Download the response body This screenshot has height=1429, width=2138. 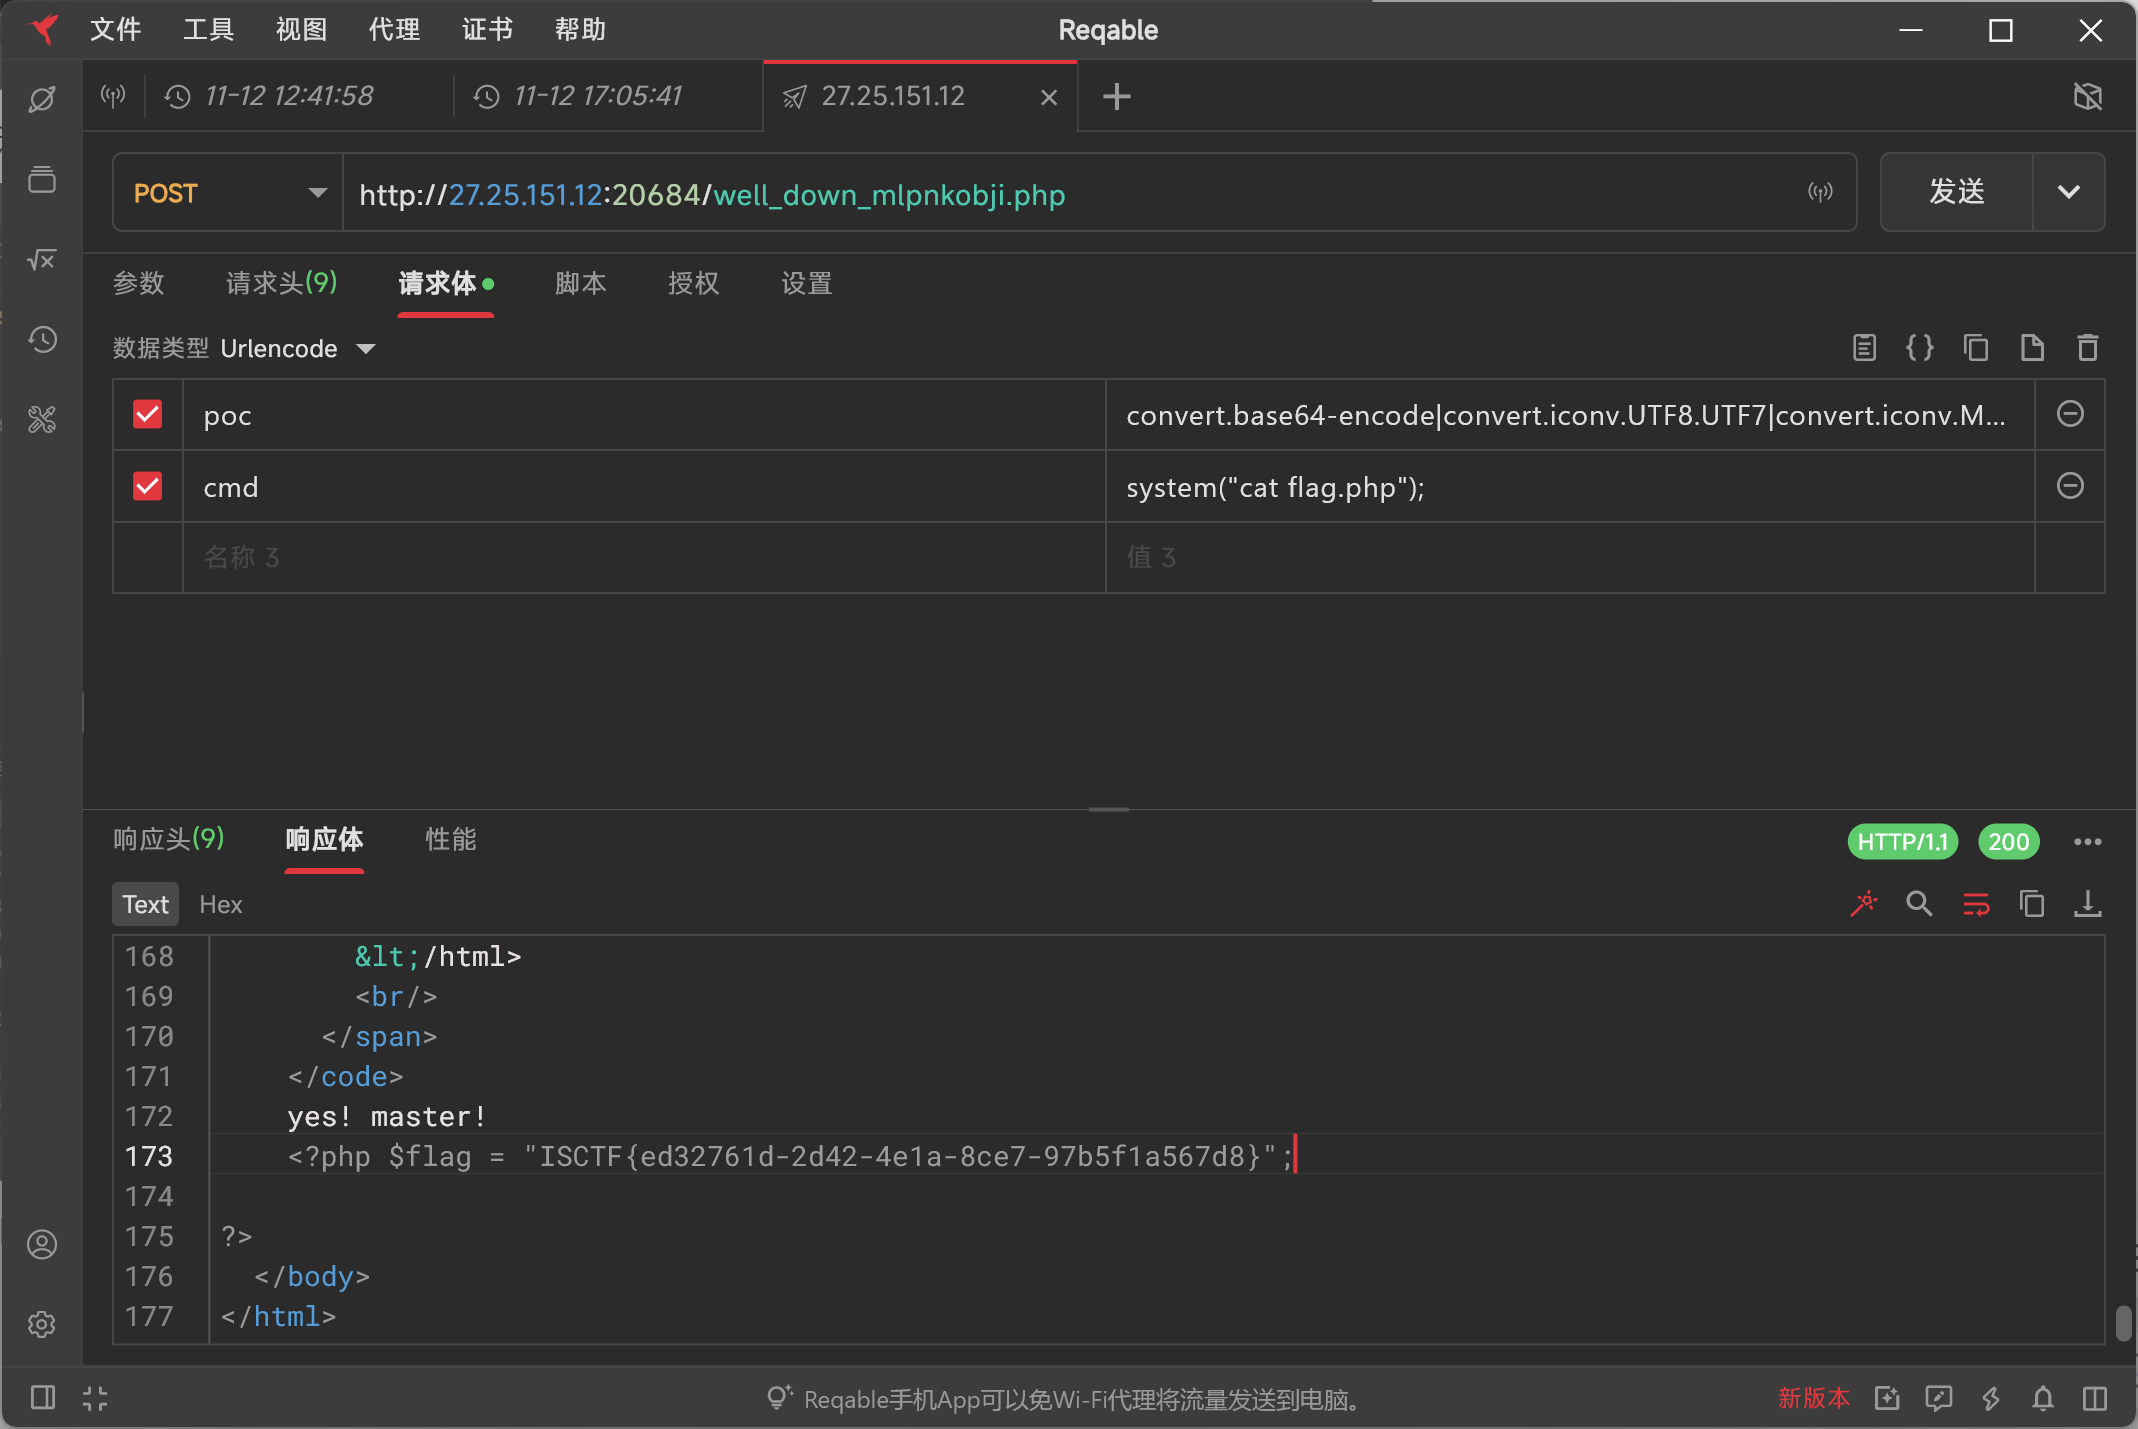click(2087, 904)
